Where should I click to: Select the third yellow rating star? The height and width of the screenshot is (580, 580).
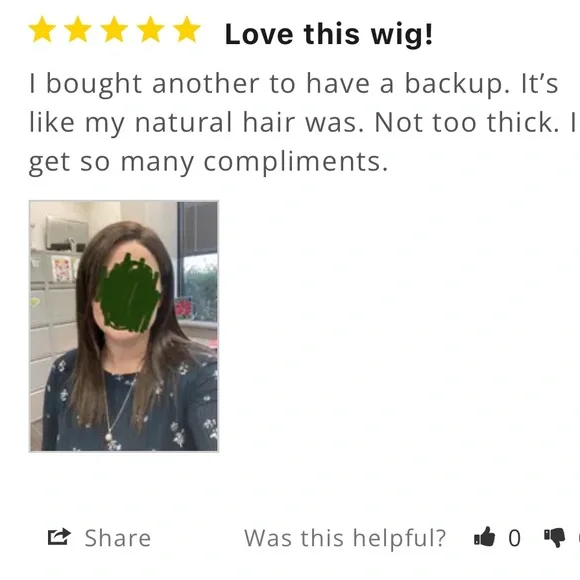(x=114, y=29)
